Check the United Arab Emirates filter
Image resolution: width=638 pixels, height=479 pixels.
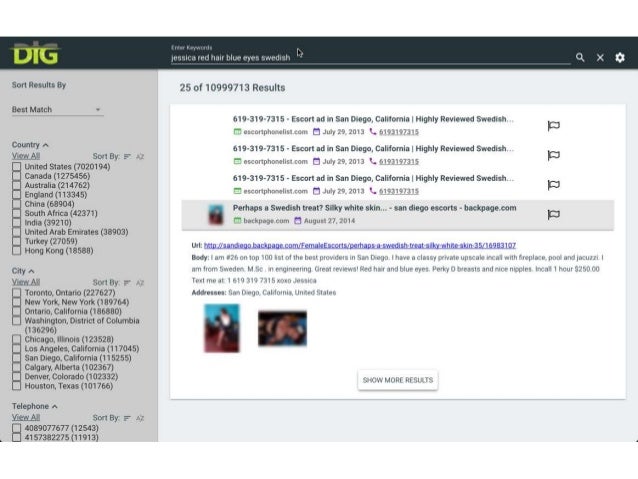coord(16,232)
